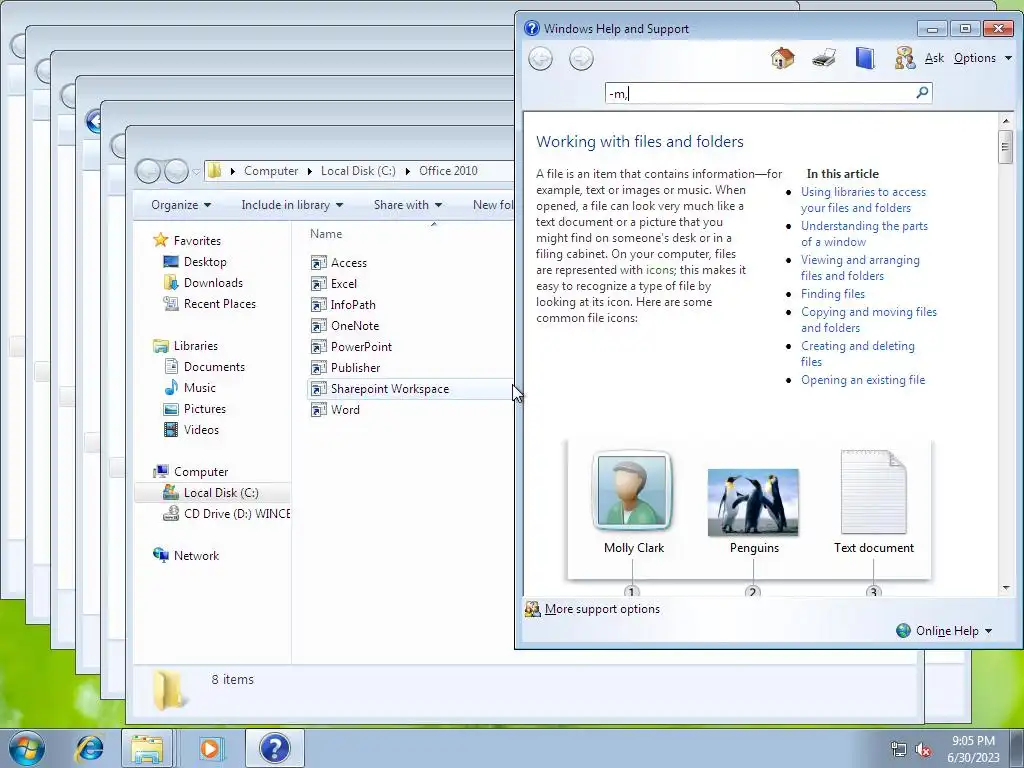
Task: Select Recent Places in Favorites
Action: tap(219, 304)
